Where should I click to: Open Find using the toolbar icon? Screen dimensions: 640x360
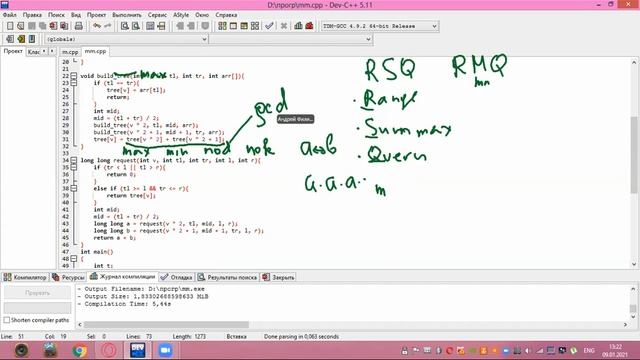[124, 26]
